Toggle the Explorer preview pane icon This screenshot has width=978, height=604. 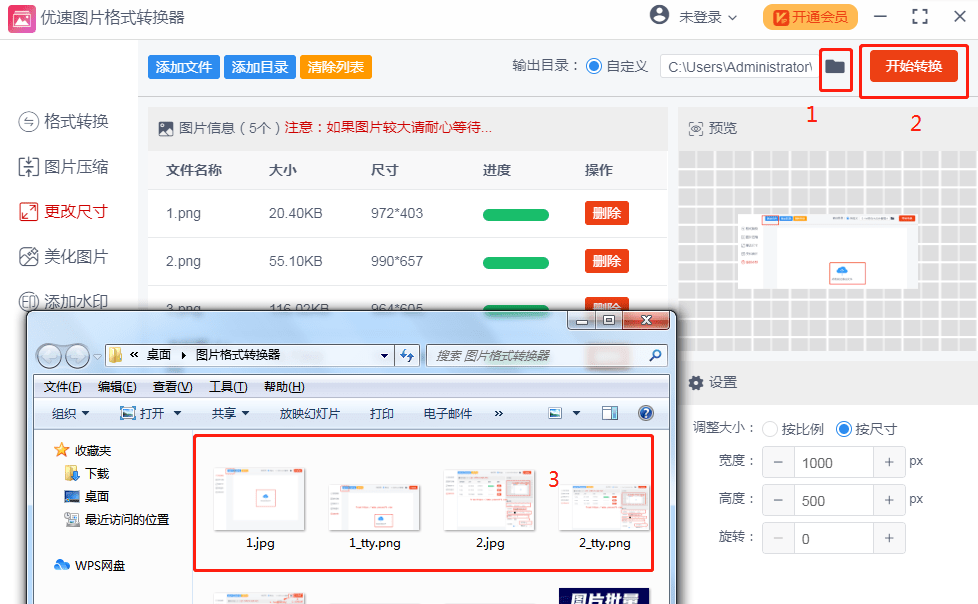[x=610, y=413]
